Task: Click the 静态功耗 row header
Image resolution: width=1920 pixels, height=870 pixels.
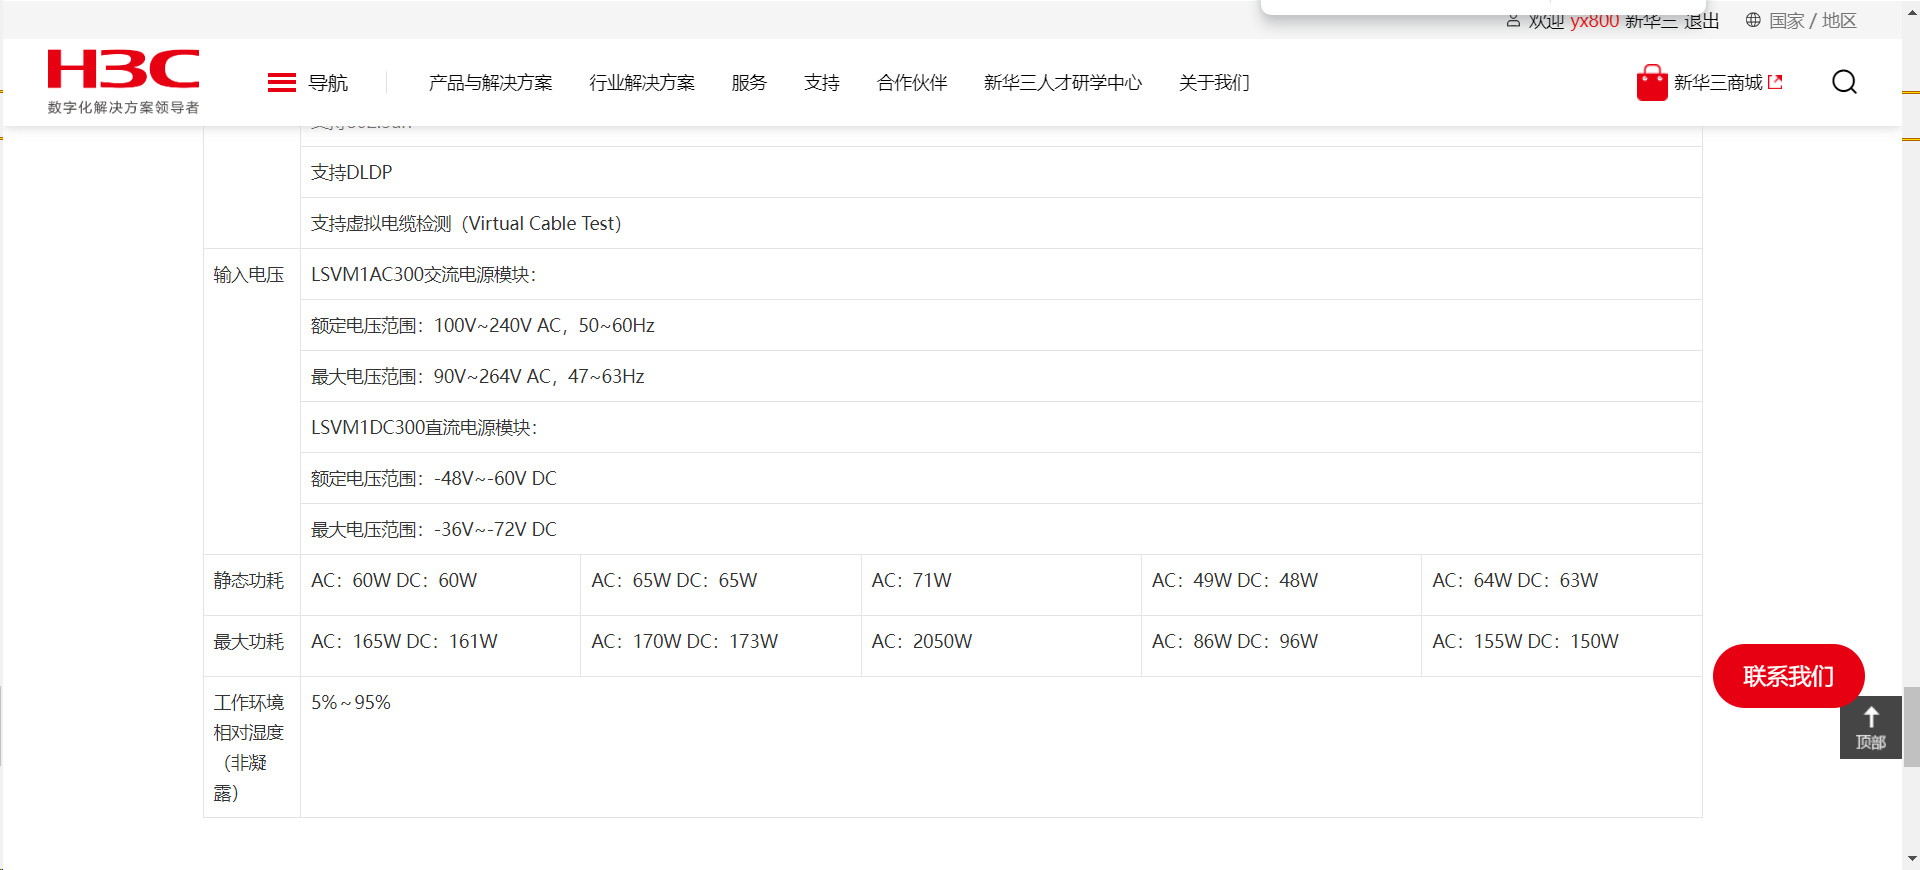Action: click(249, 581)
